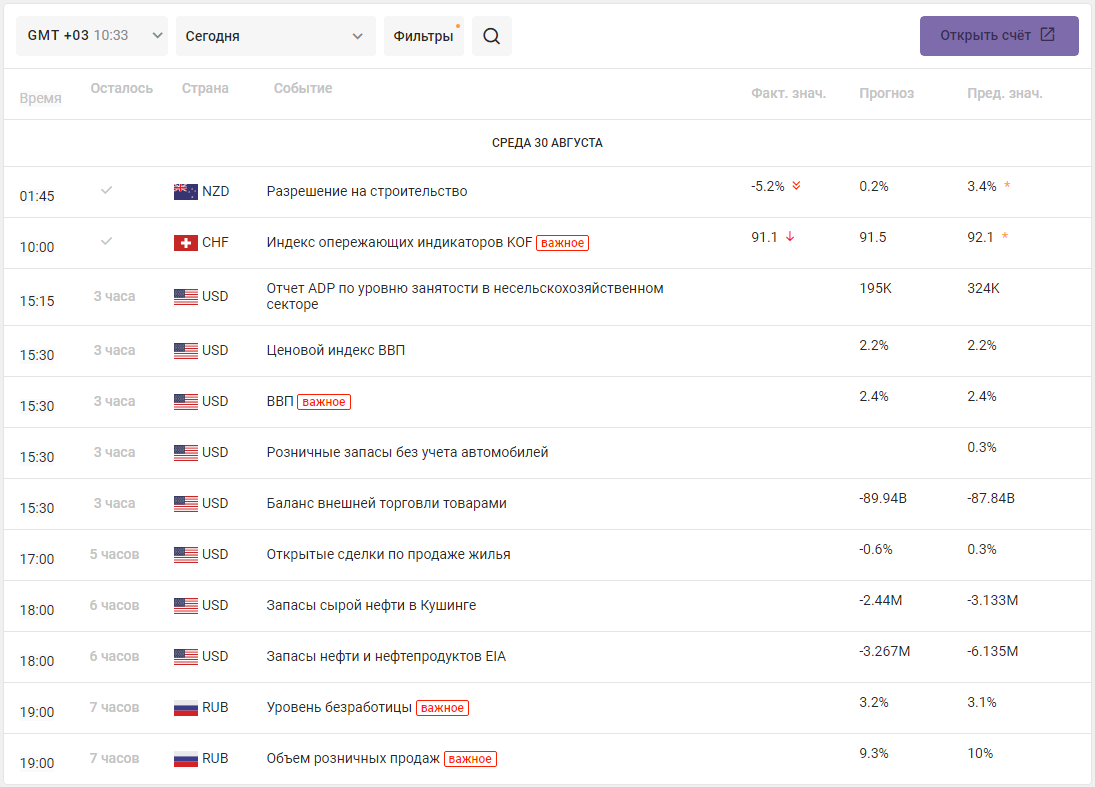The height and width of the screenshot is (787, 1095).
Task: Click the Прогноз column header
Action: [886, 93]
